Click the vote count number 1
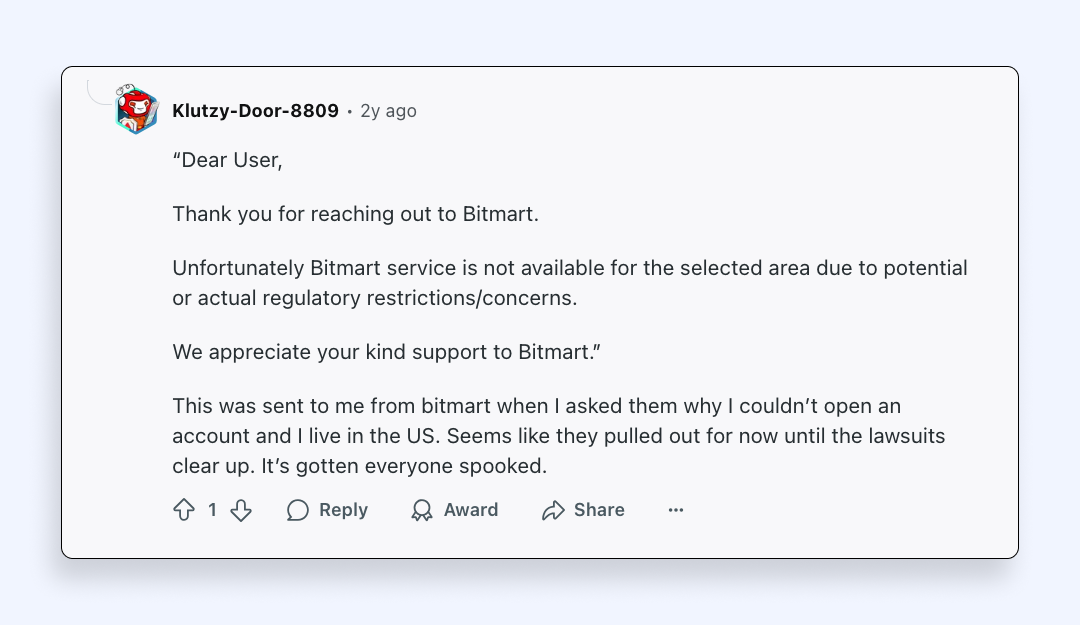Viewport: 1080px width, 625px height. (x=212, y=510)
